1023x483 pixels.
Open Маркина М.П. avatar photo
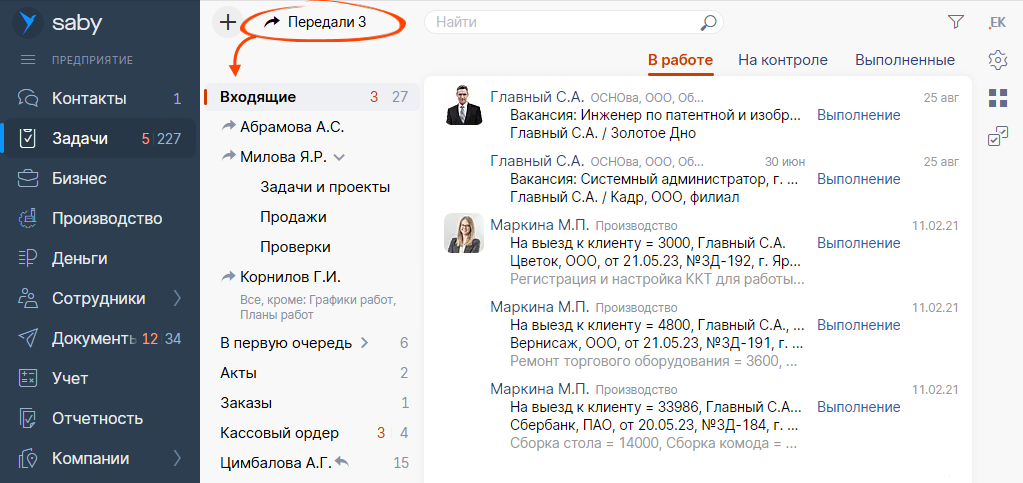pyautogui.click(x=464, y=233)
